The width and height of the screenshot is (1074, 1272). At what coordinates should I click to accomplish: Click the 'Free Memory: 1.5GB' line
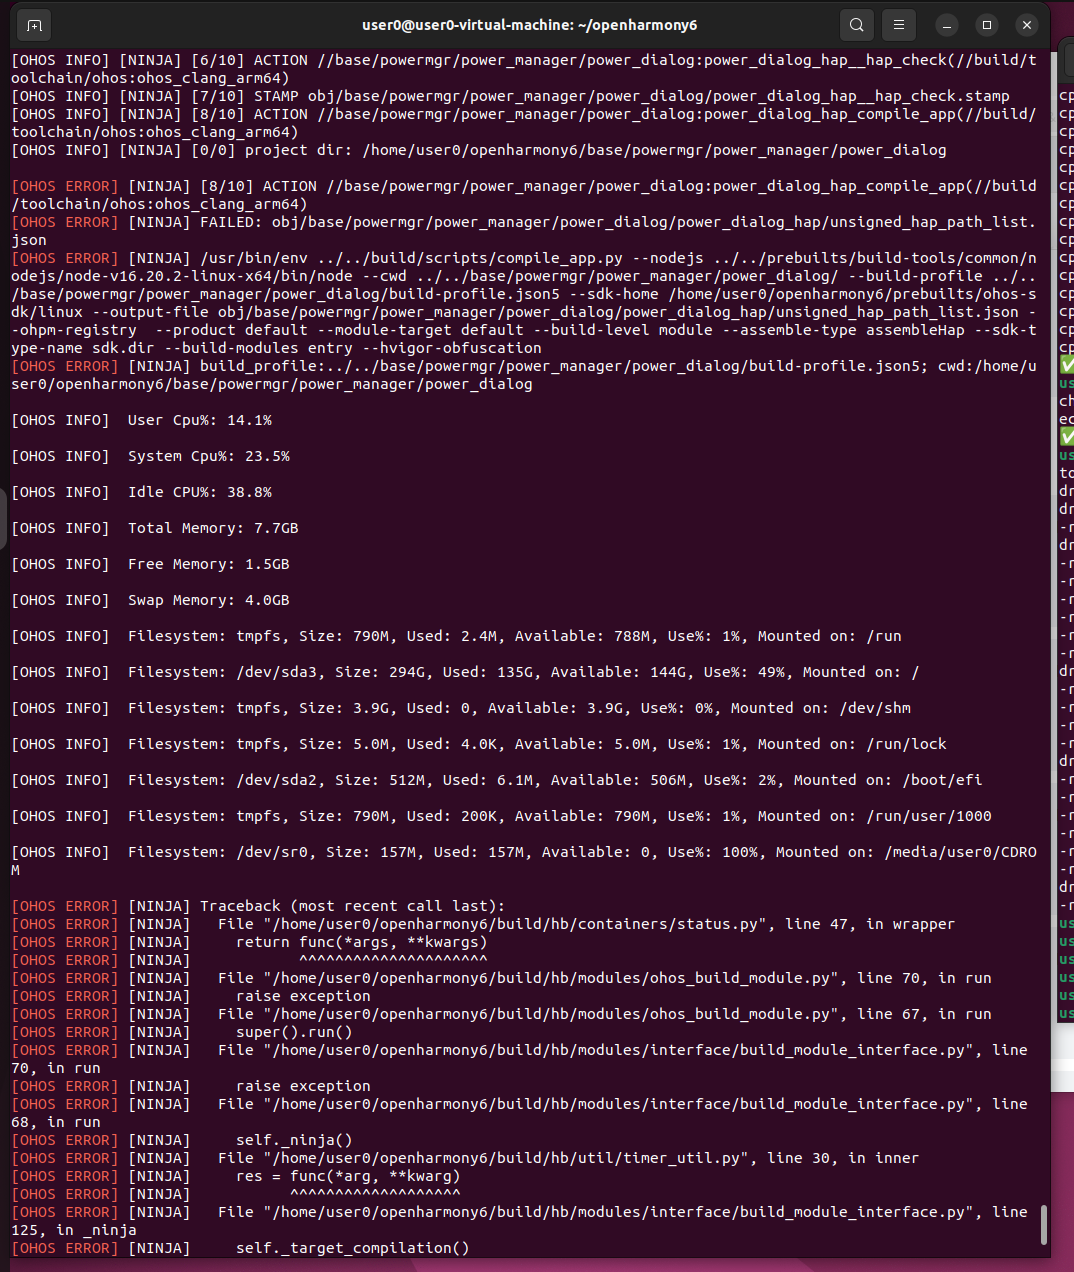coord(151,564)
